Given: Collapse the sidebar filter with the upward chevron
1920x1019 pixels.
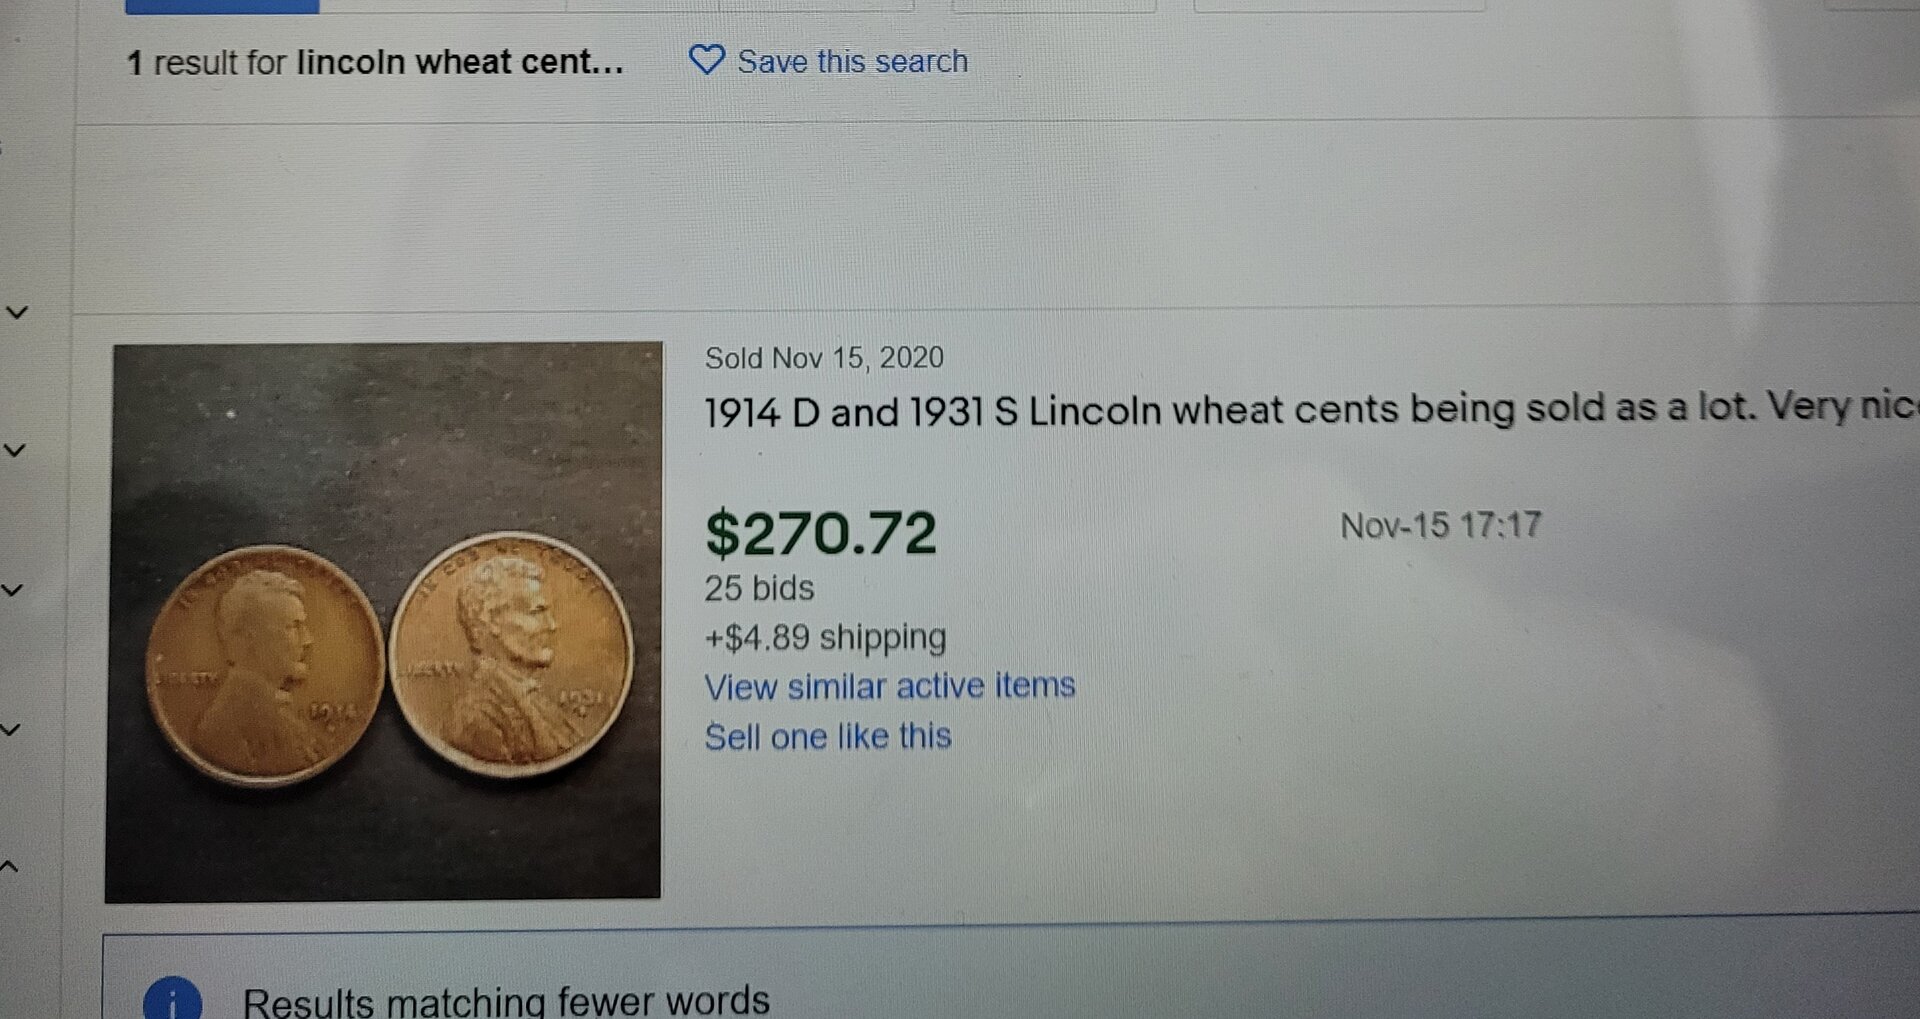Looking at the screenshot, I should click(x=10, y=866).
